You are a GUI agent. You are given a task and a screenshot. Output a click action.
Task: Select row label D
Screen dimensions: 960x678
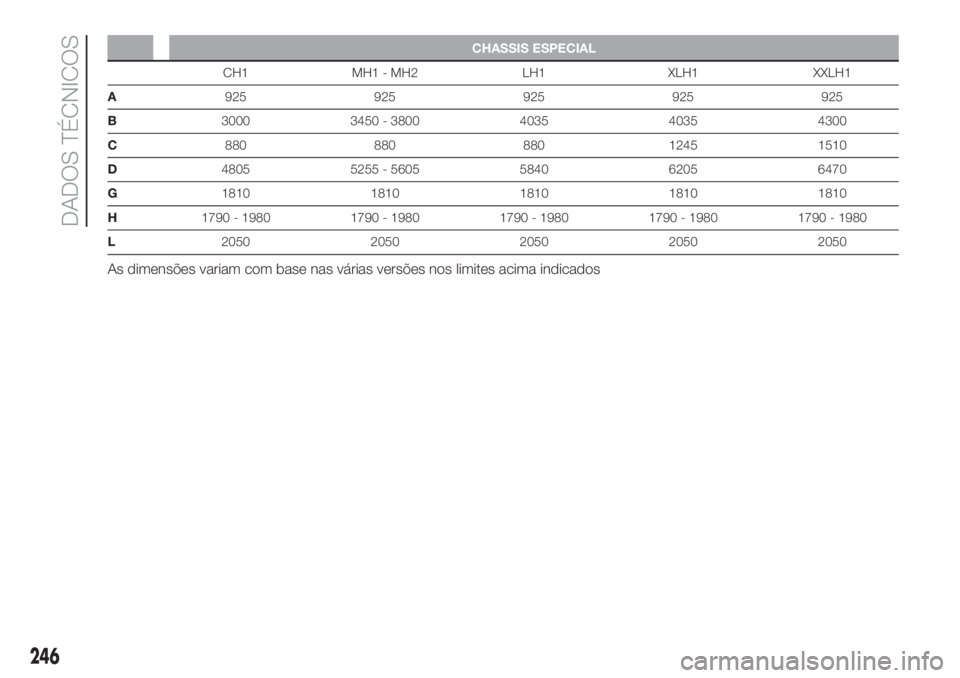click(x=112, y=169)
